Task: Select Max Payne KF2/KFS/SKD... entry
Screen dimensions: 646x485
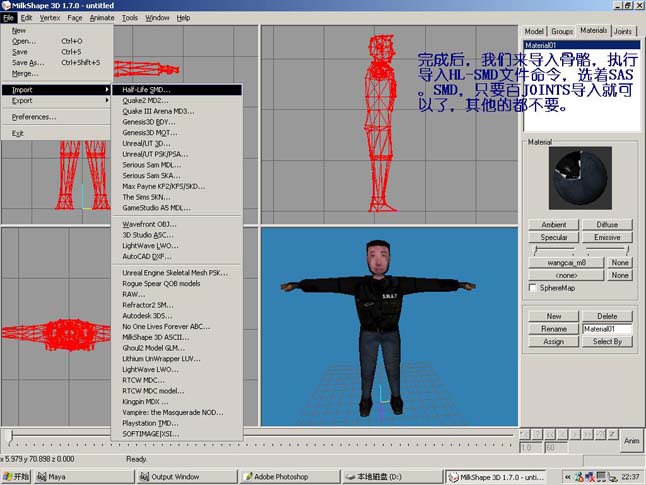Action: (177, 186)
